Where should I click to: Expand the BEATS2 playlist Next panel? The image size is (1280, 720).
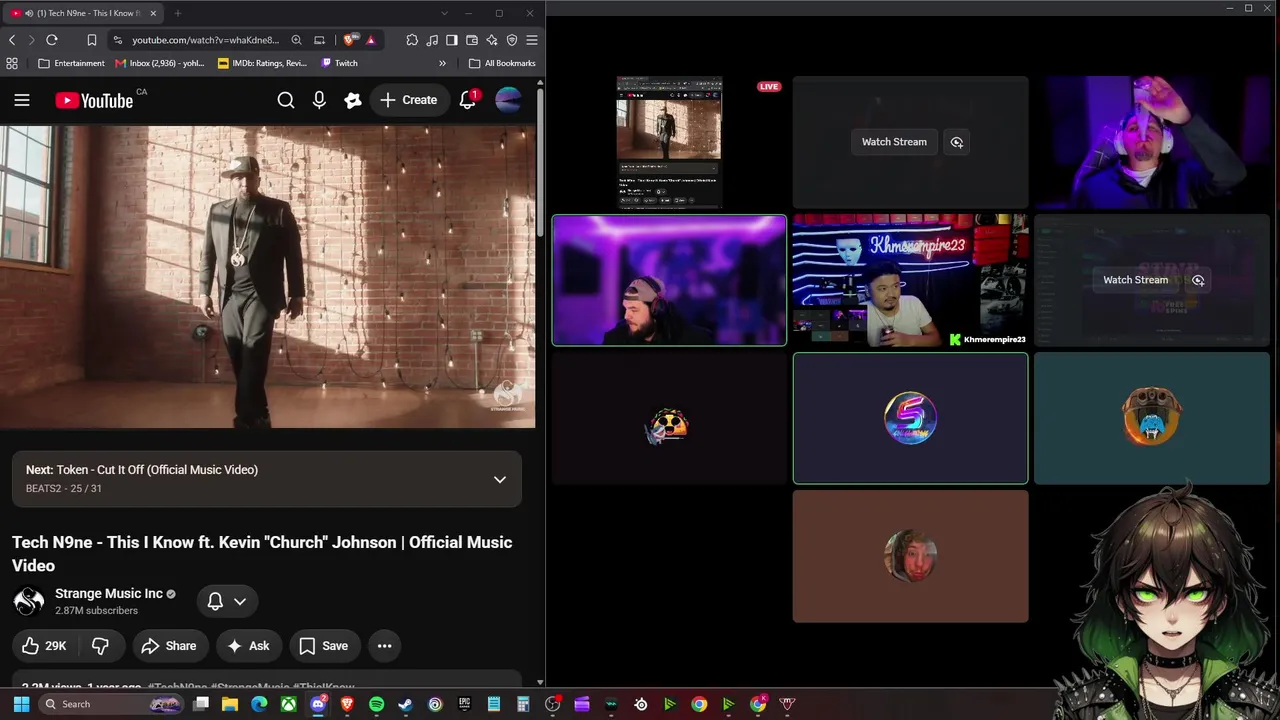(500, 479)
